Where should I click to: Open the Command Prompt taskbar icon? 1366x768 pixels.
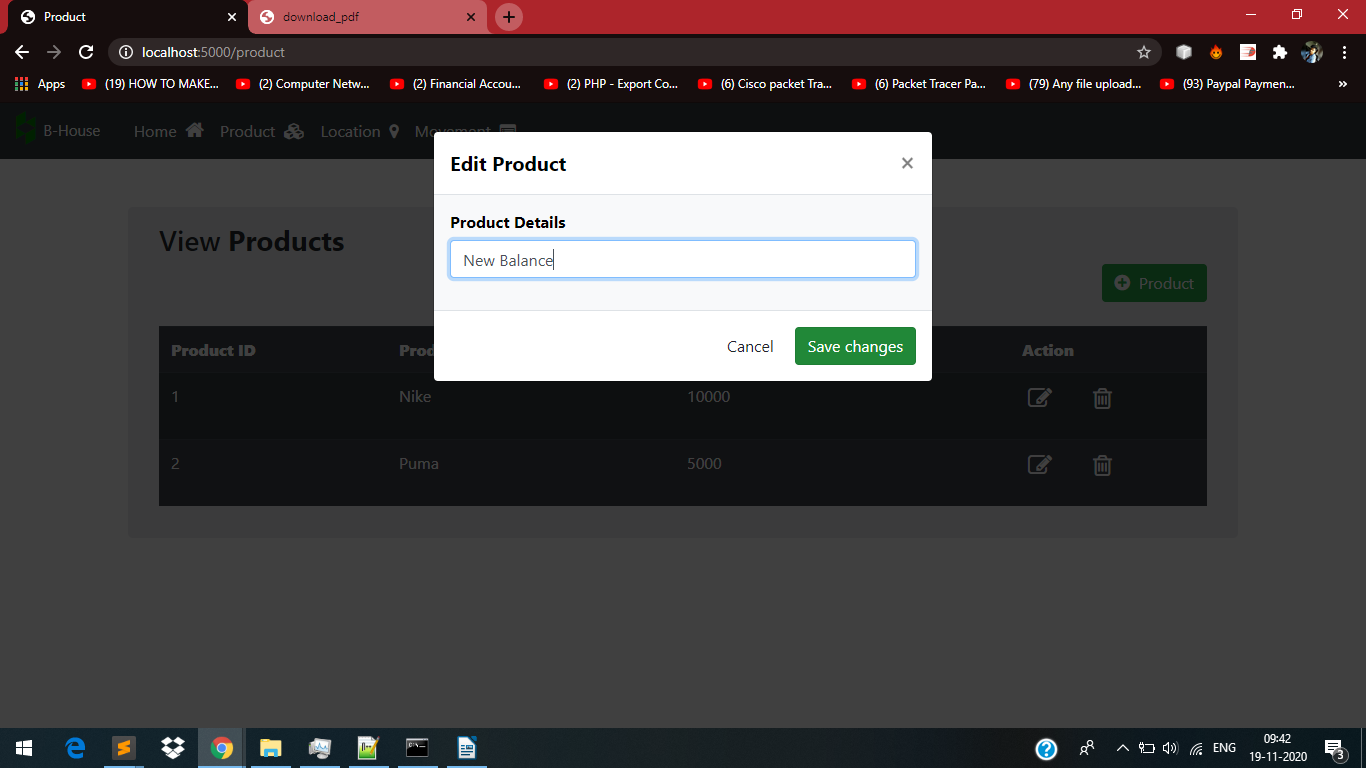pyautogui.click(x=418, y=748)
